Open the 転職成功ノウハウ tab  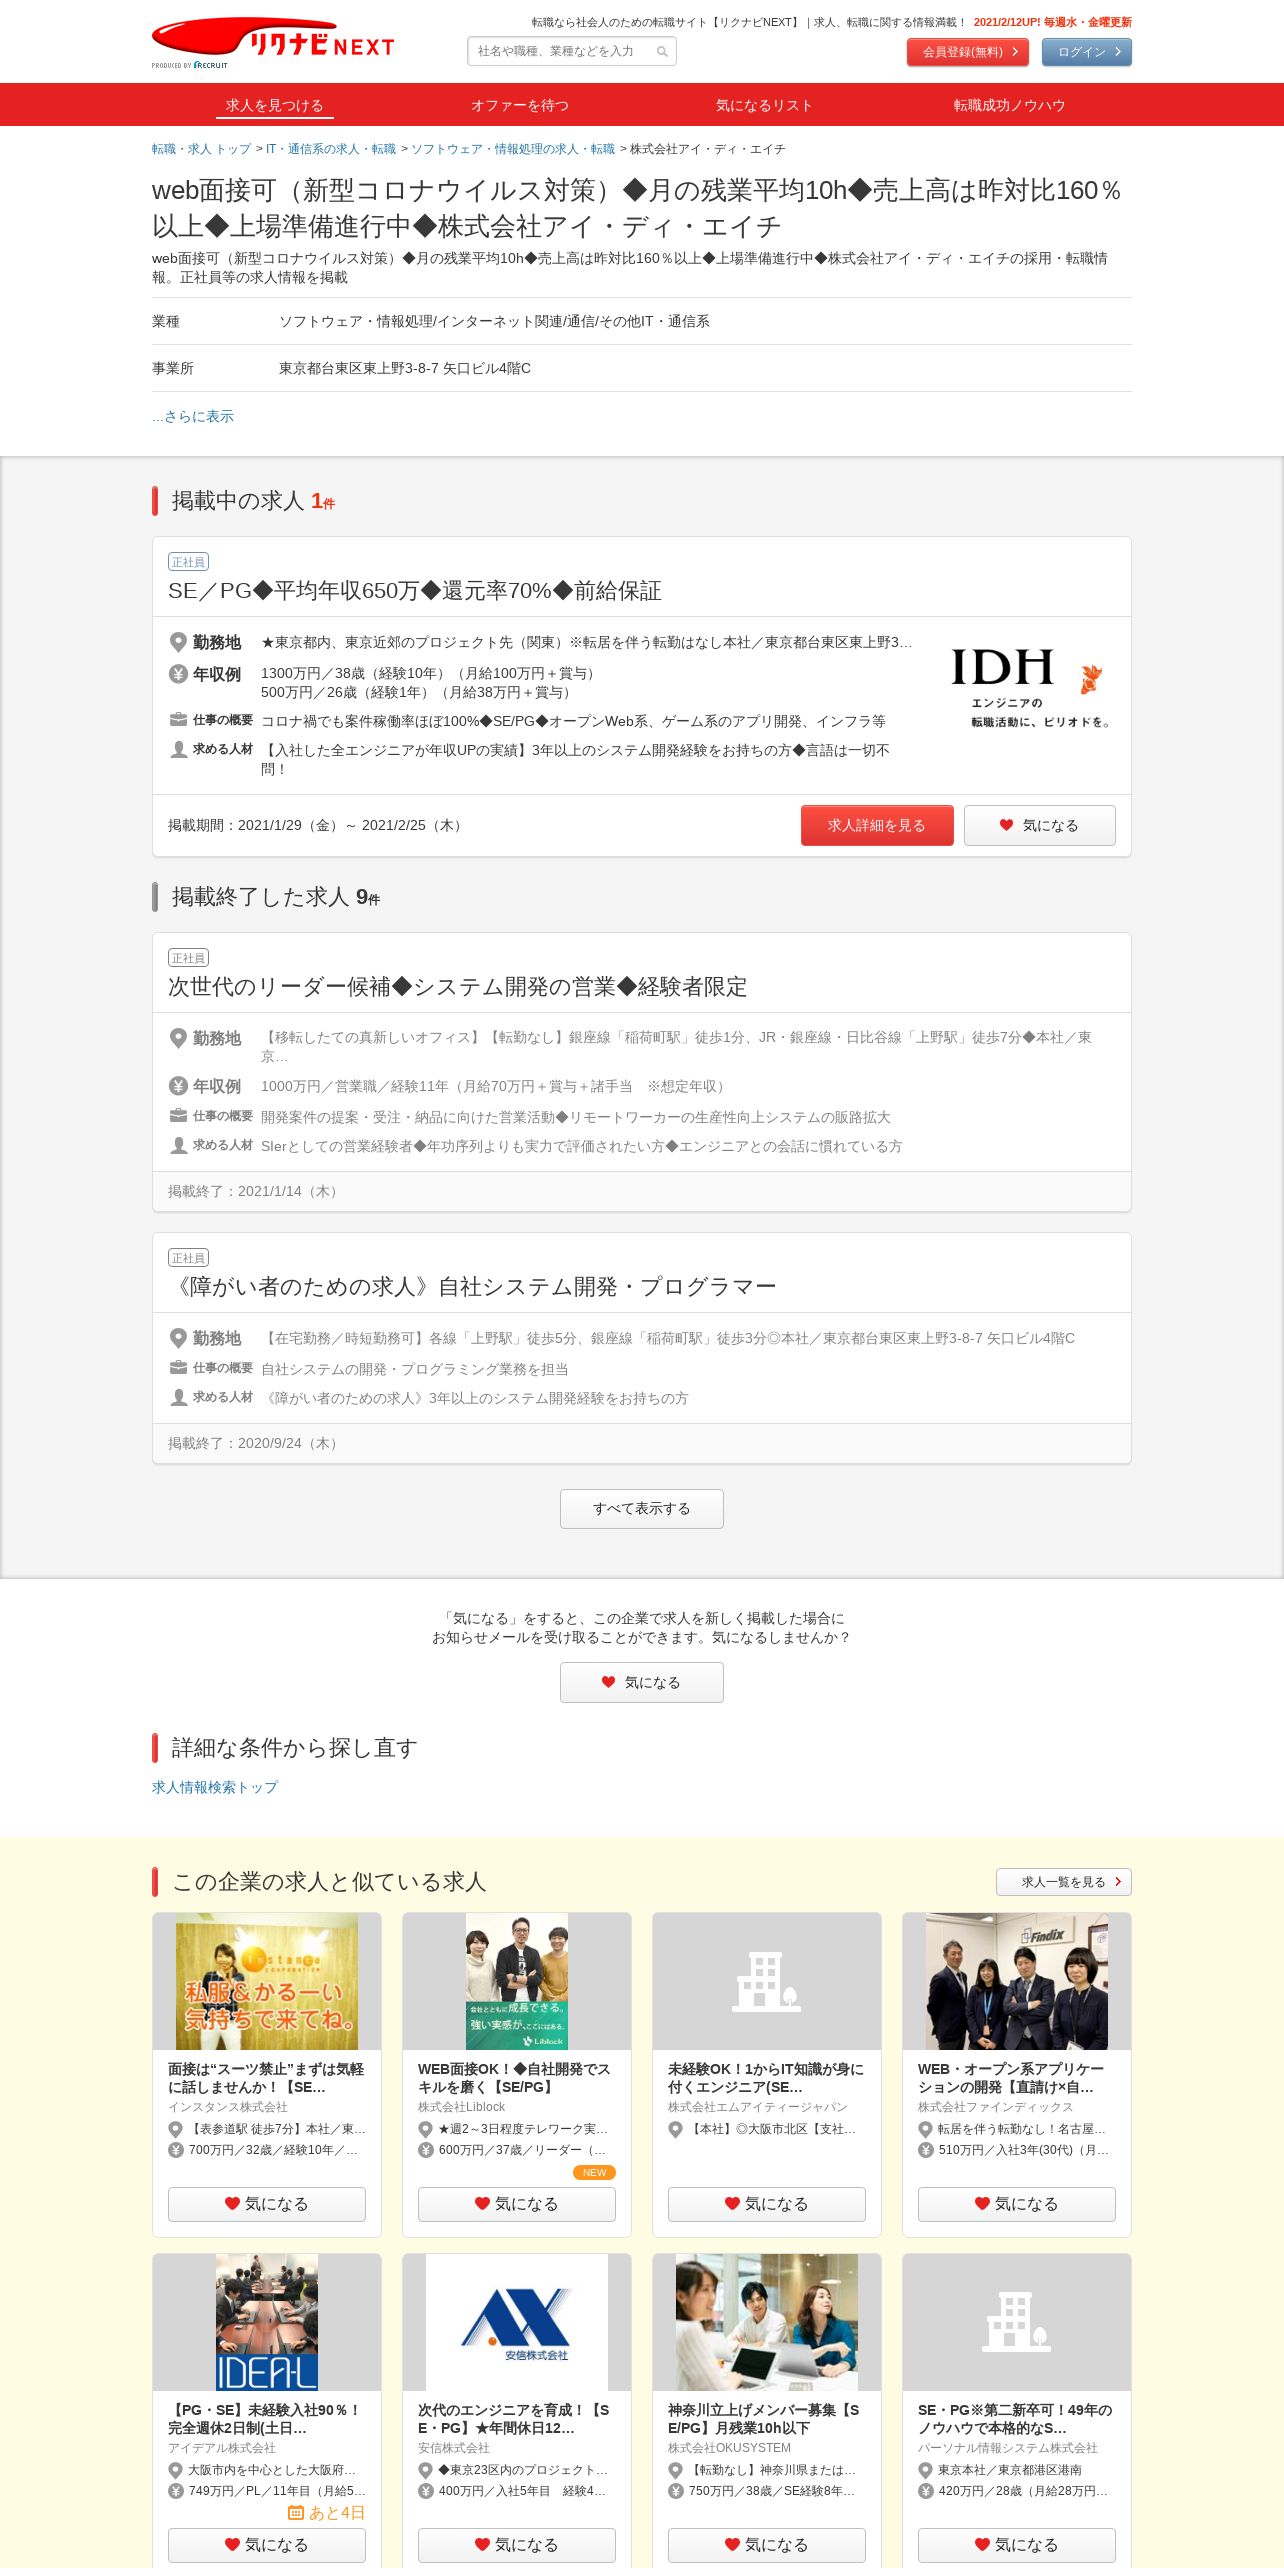pos(1009,105)
